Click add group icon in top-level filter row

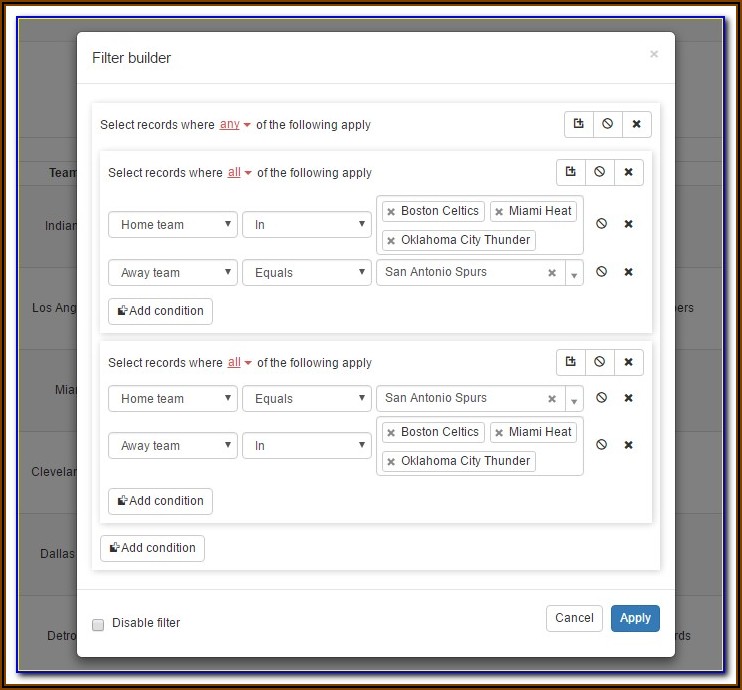pos(578,124)
